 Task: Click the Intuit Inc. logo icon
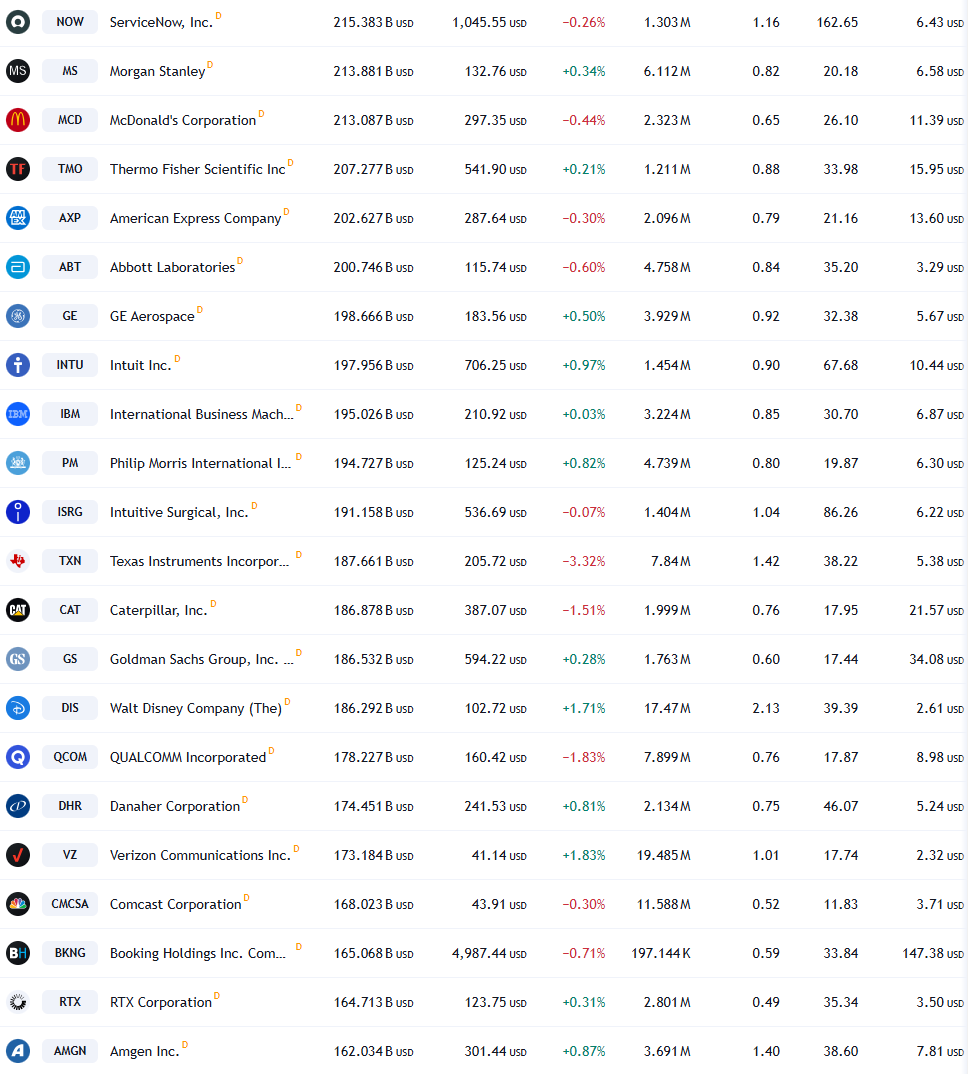coord(18,364)
